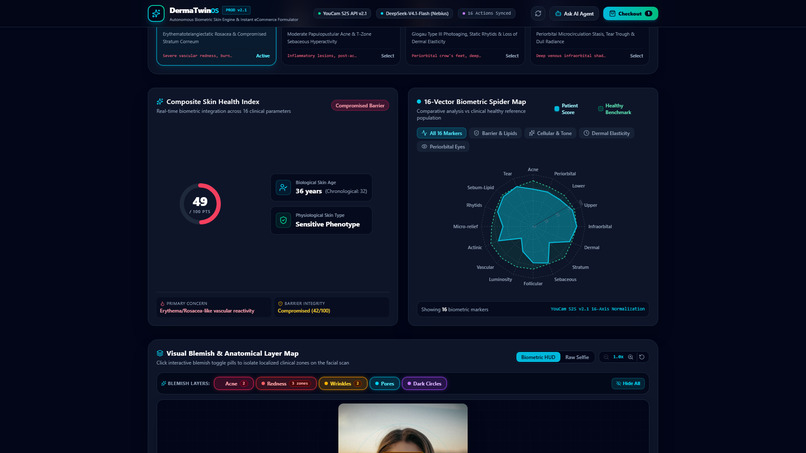Click the Blemish Layers stack icon
Viewport: 806px width, 453px height.
(x=163, y=384)
